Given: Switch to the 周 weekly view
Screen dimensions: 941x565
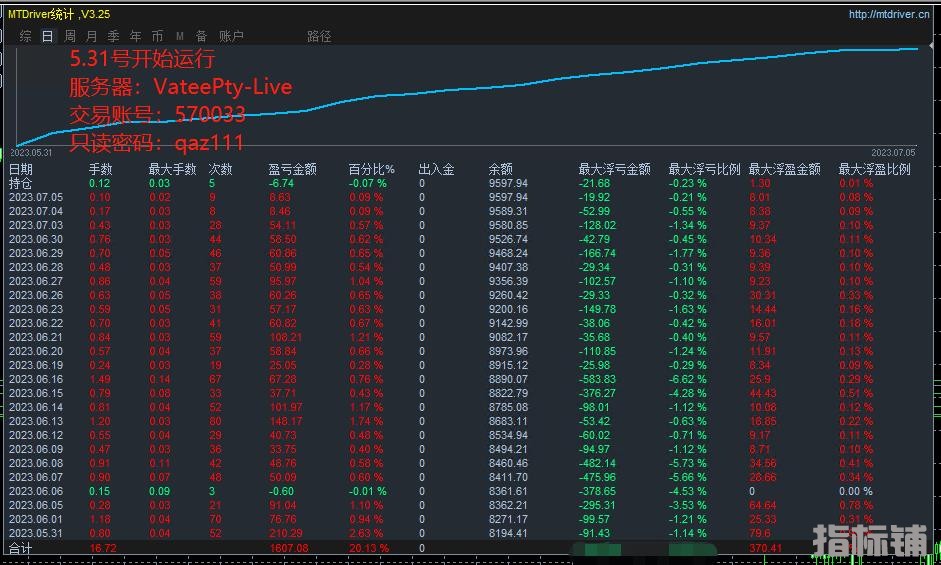Looking at the screenshot, I should pyautogui.click(x=70, y=36).
